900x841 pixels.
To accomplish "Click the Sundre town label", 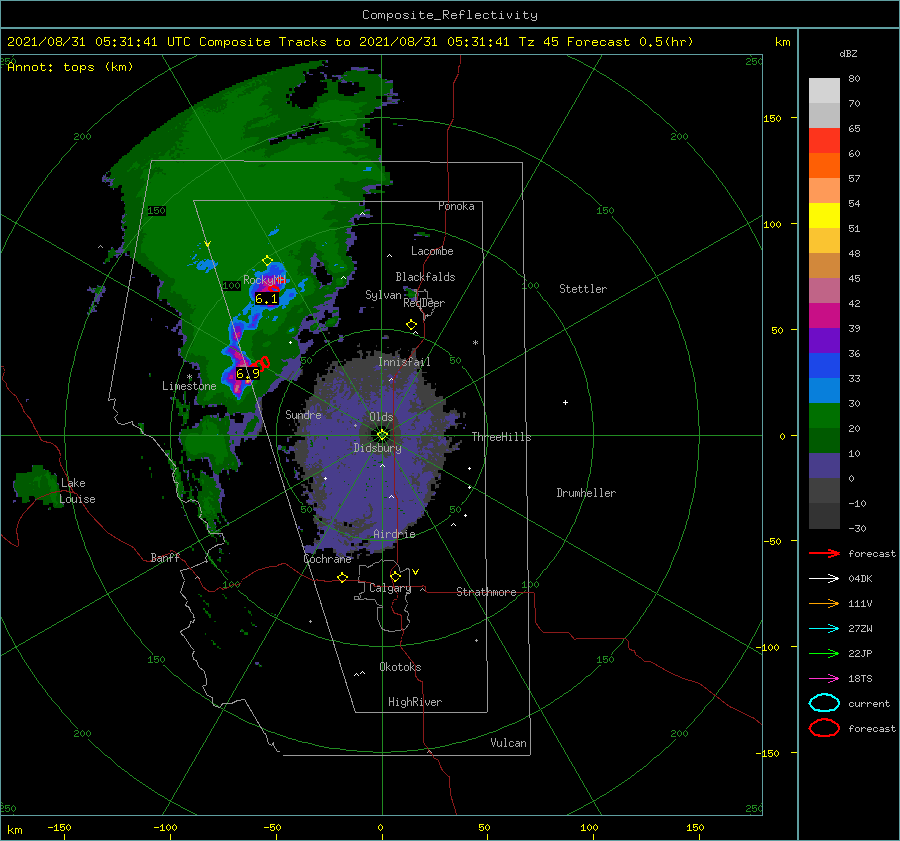I will click(x=303, y=414).
